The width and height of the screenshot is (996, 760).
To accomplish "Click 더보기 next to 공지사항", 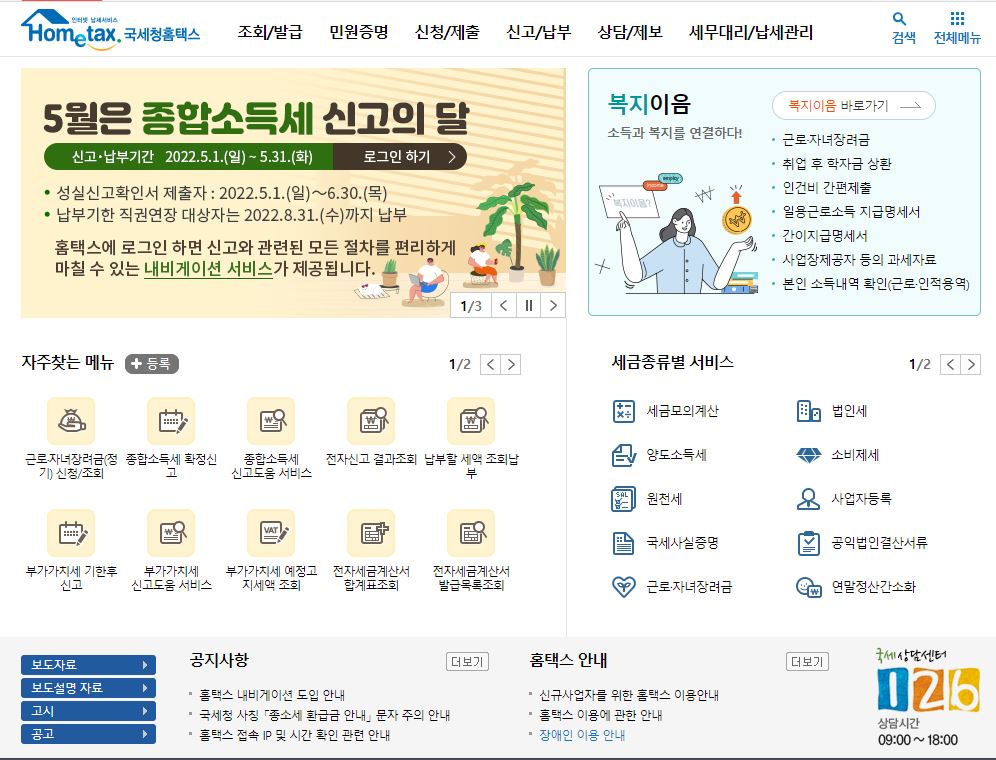I will click(x=470, y=661).
